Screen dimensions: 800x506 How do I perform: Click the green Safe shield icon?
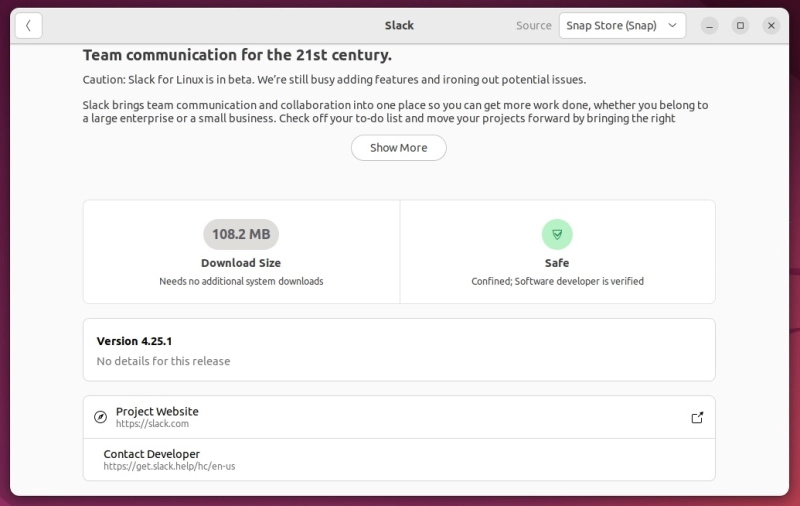point(557,234)
